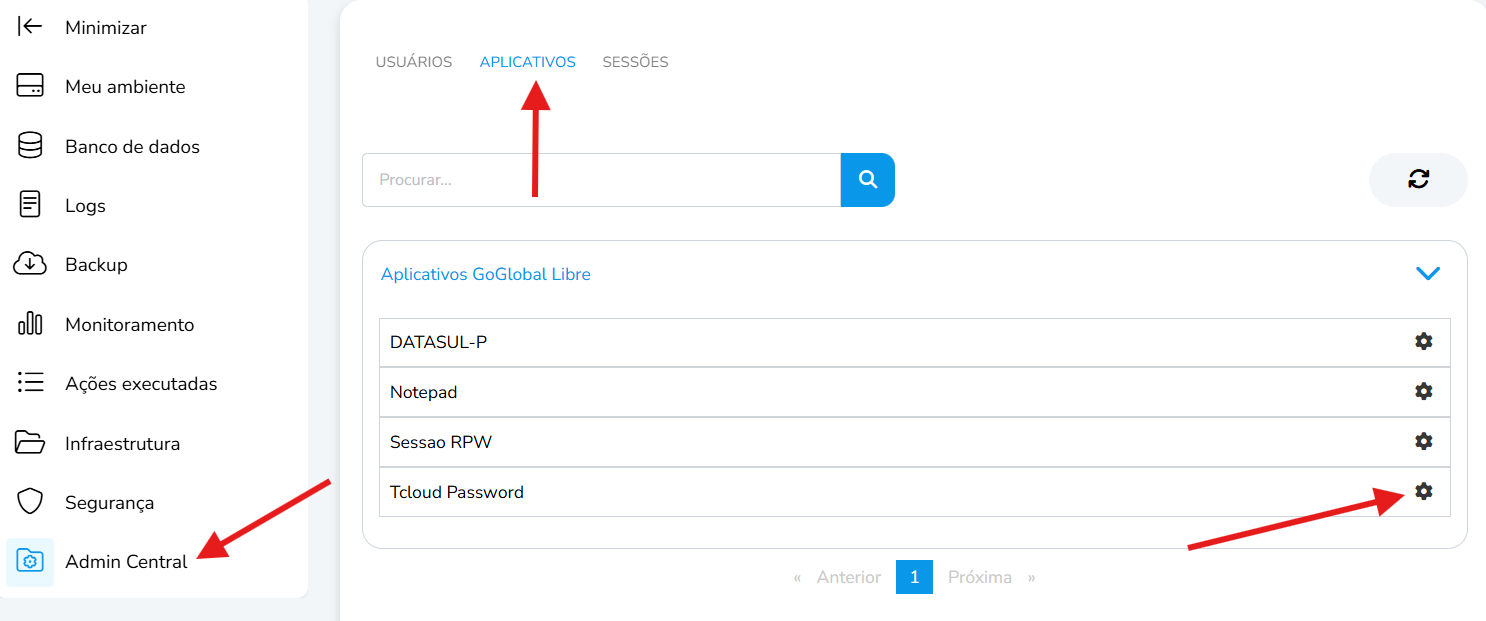Viewport: 1486px width, 621px height.
Task: Go to page 1 in pagination
Action: [x=914, y=577]
